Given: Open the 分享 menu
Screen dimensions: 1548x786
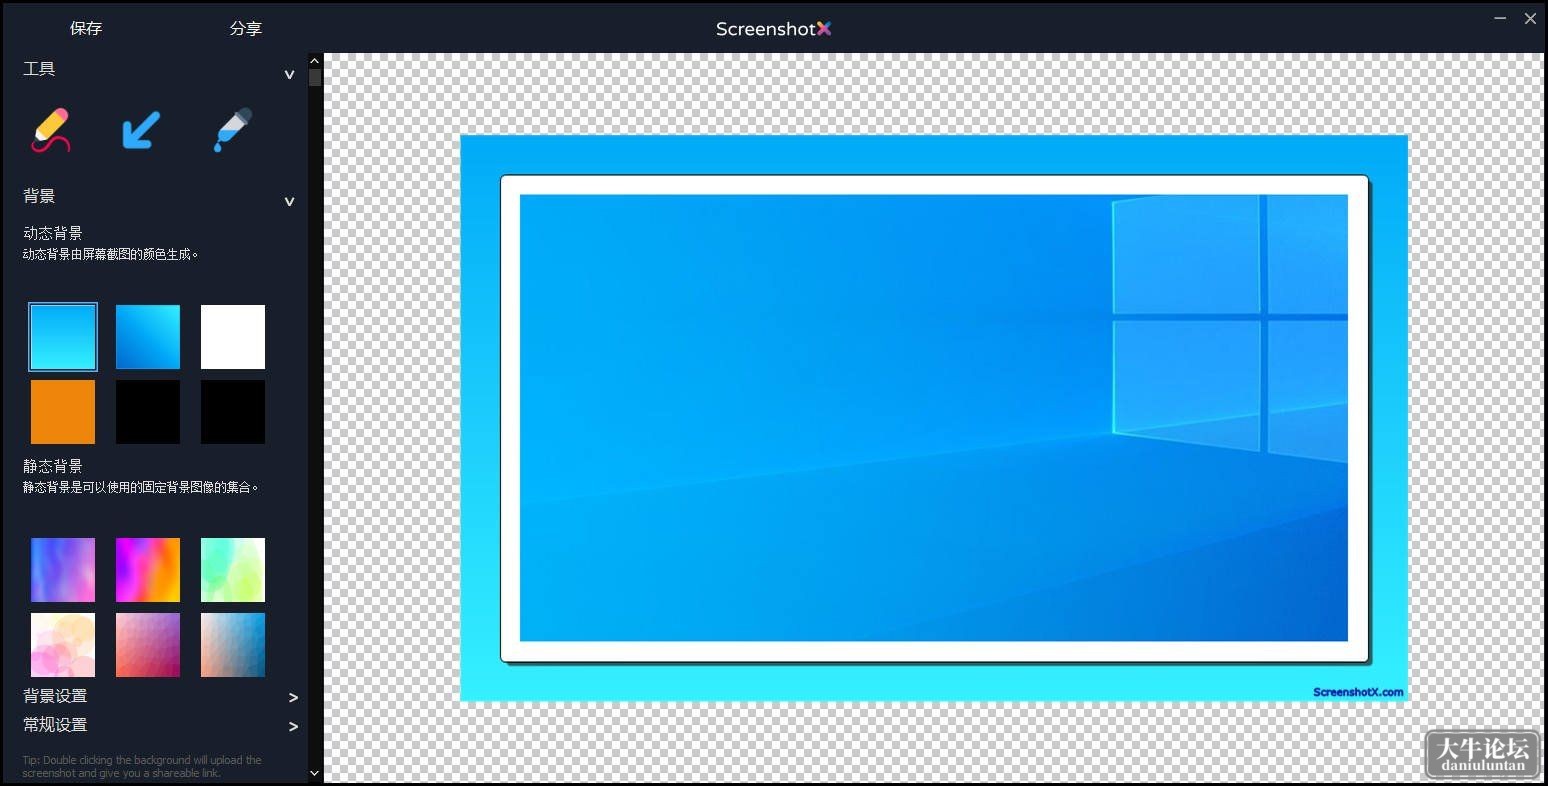Looking at the screenshot, I should click(245, 28).
